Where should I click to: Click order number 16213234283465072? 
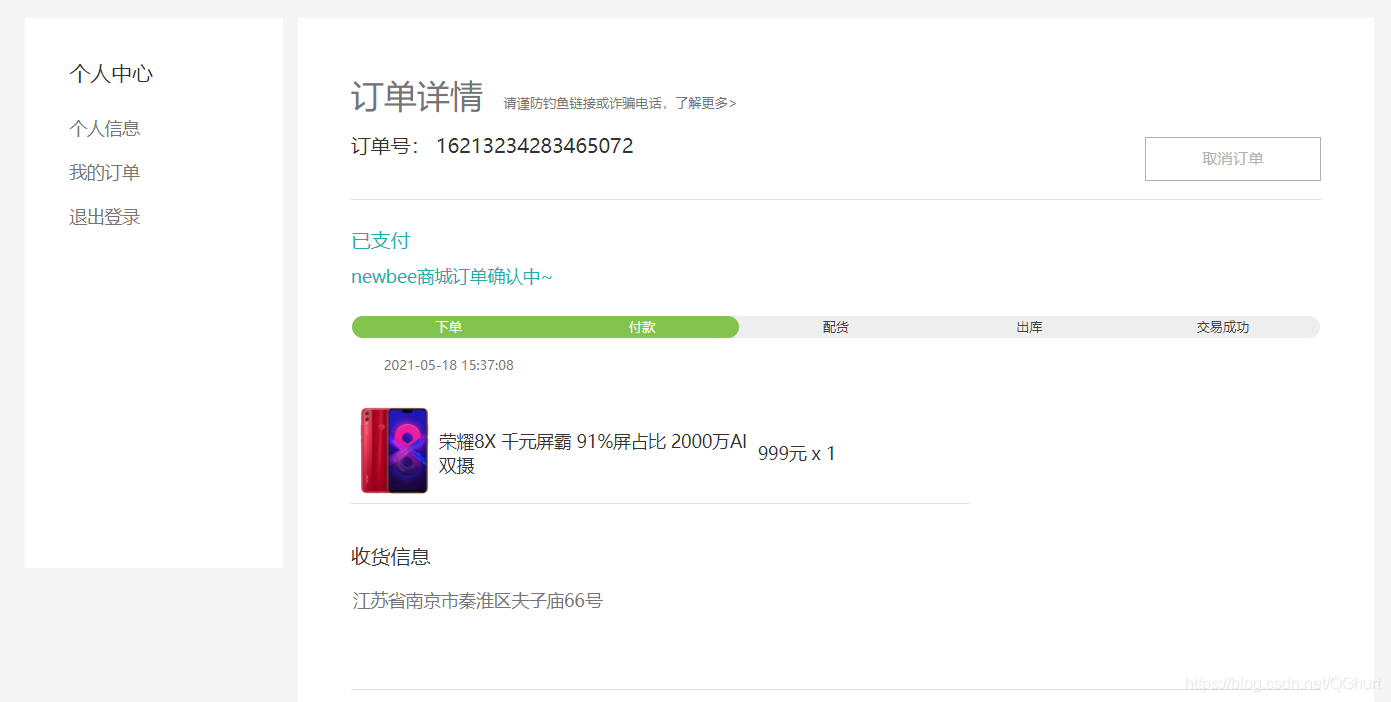point(535,146)
